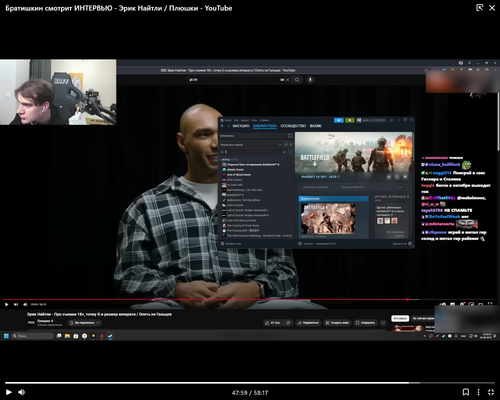Click the 'Поделиться' share button
This screenshot has height=400, width=500.
pos(308,323)
